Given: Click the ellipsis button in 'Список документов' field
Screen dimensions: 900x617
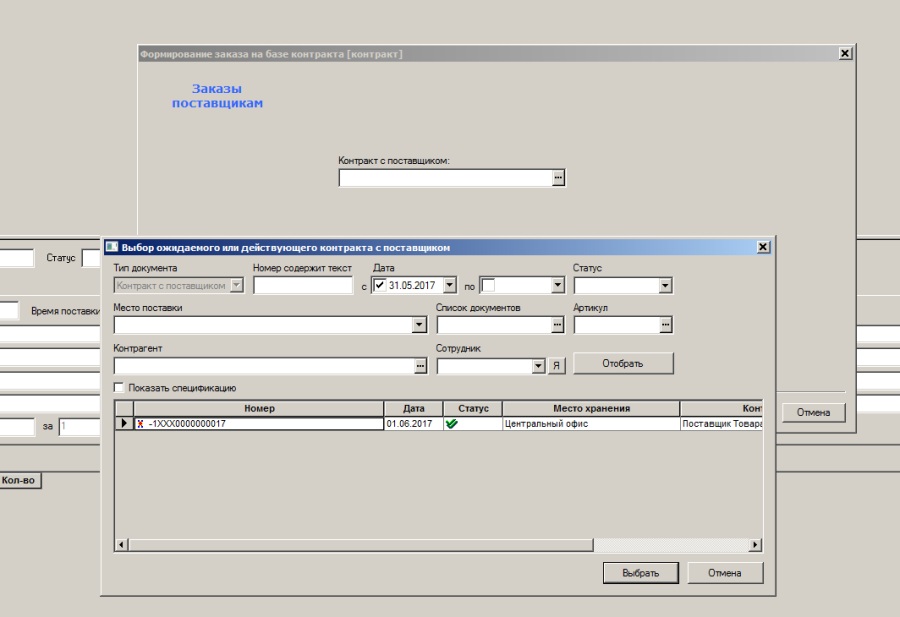Looking at the screenshot, I should click(557, 325).
